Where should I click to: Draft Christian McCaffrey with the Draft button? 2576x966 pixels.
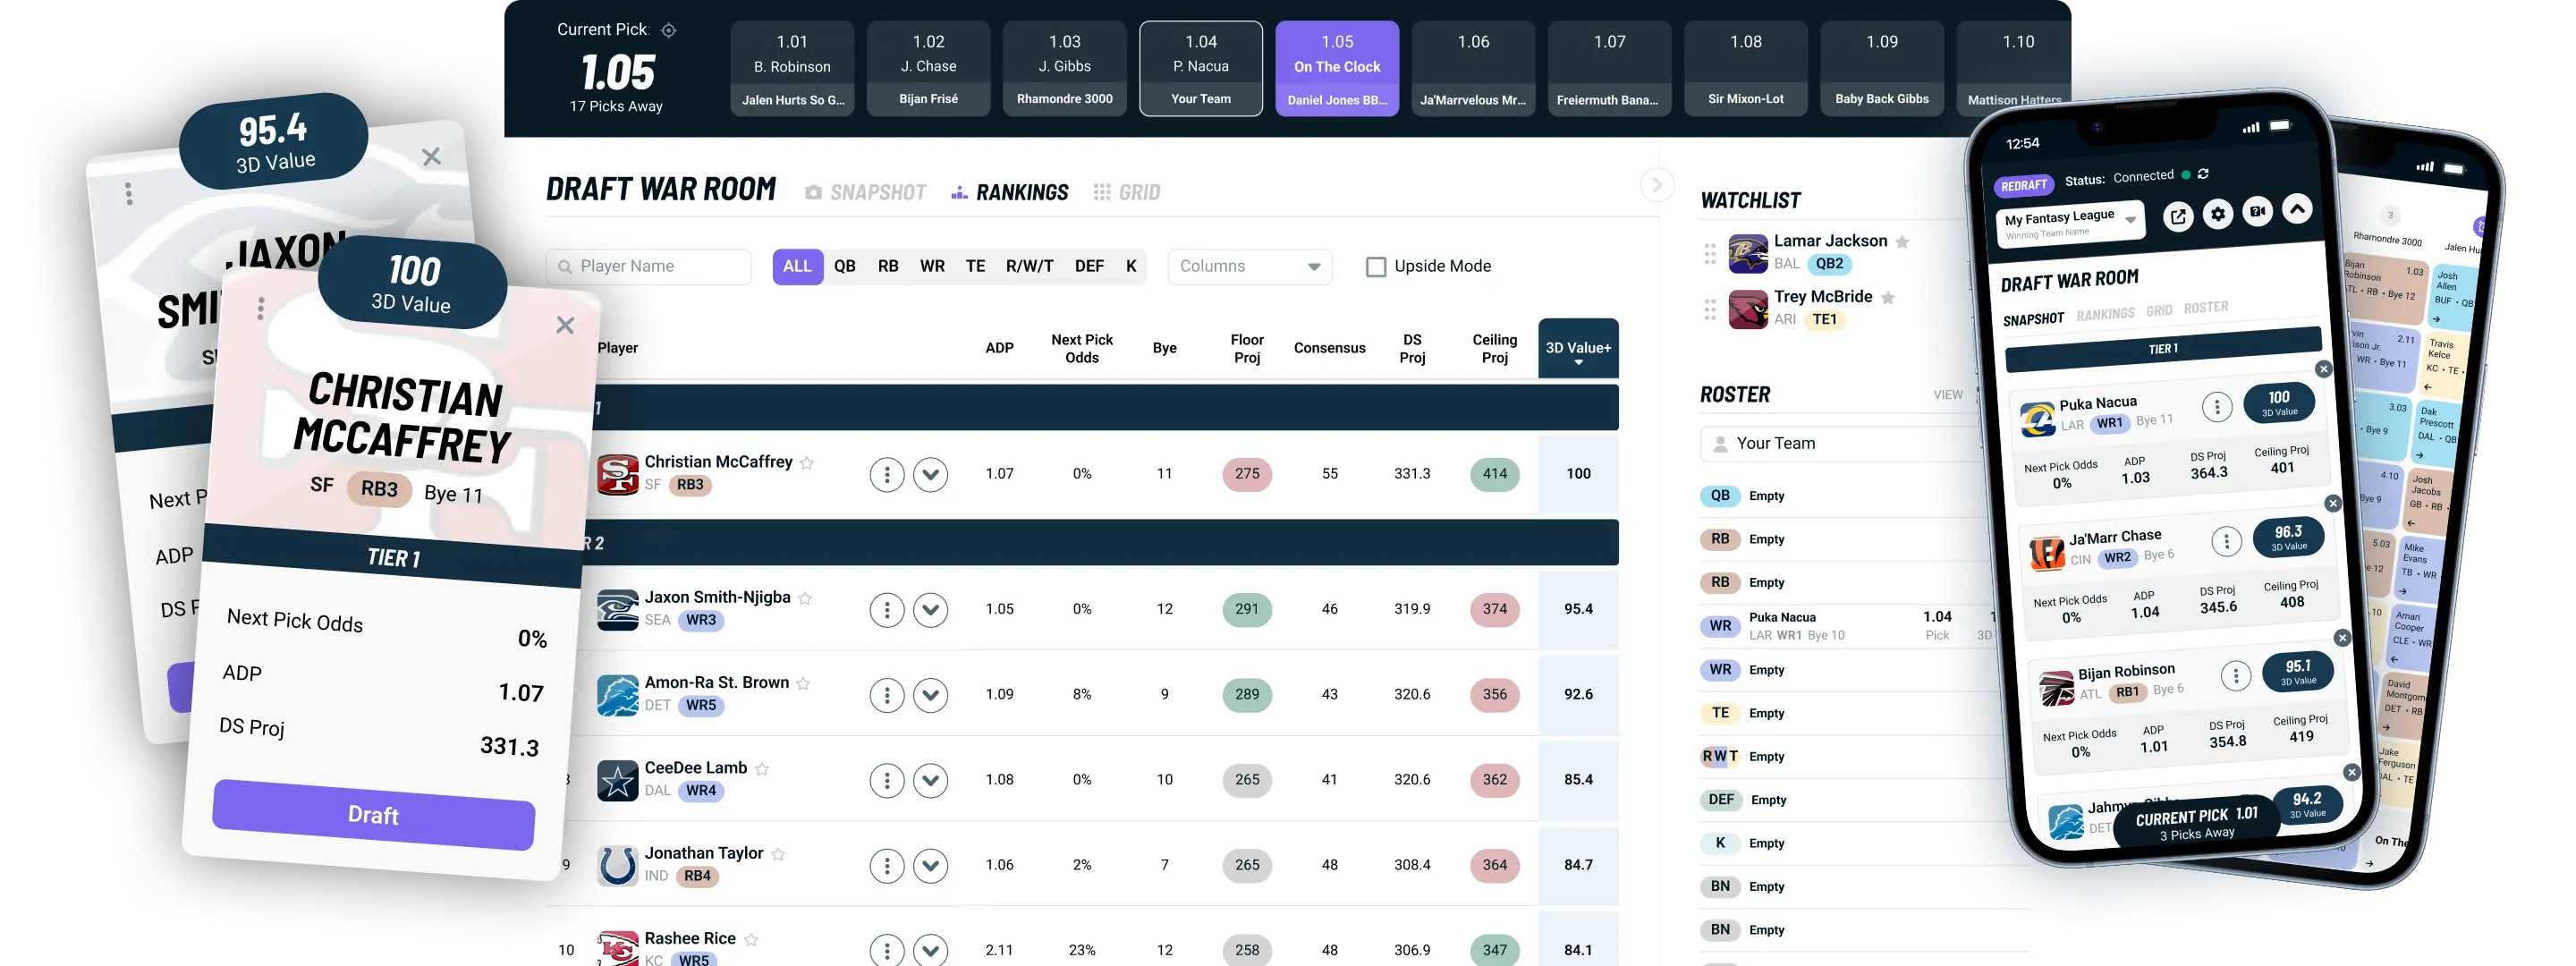pyautogui.click(x=373, y=815)
